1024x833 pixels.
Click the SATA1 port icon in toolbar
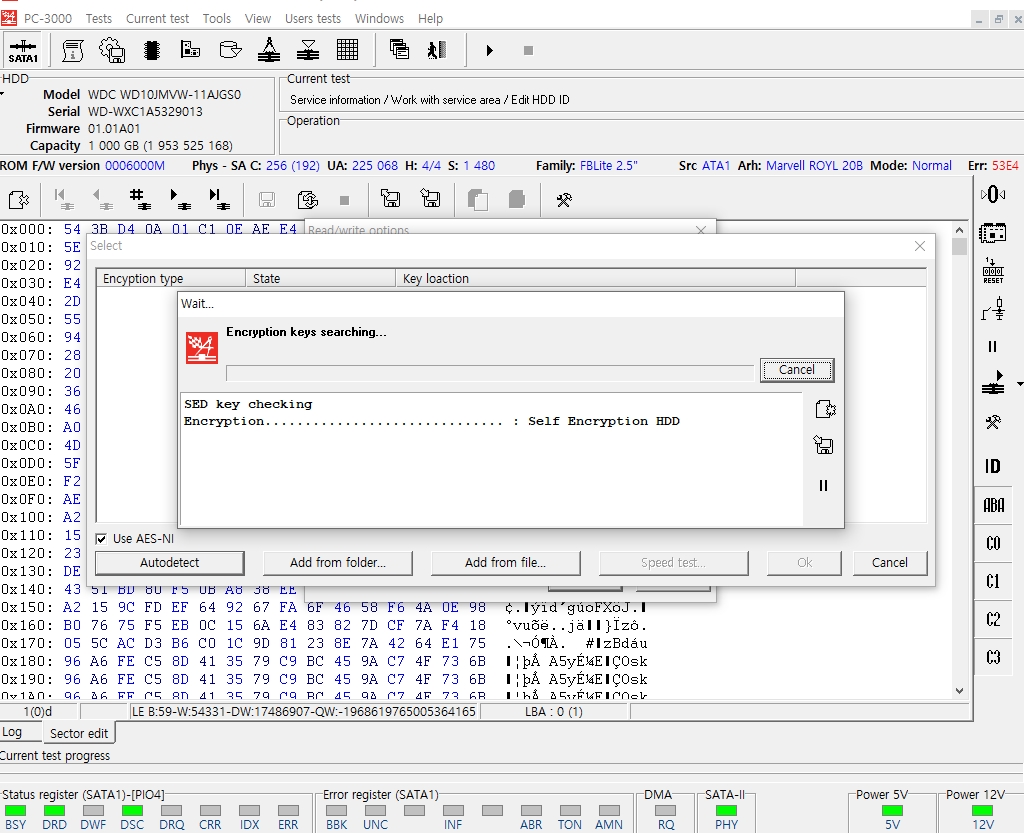[x=23, y=51]
